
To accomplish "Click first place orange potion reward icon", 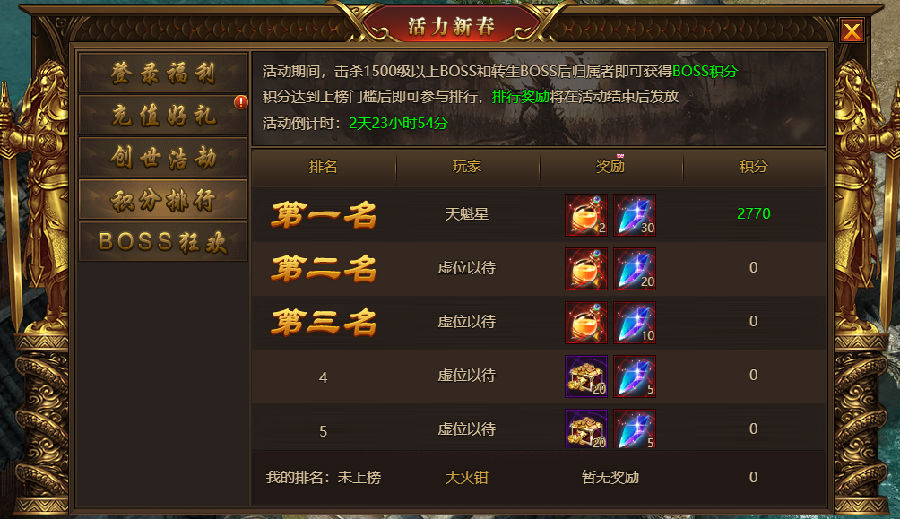I will tap(586, 215).
